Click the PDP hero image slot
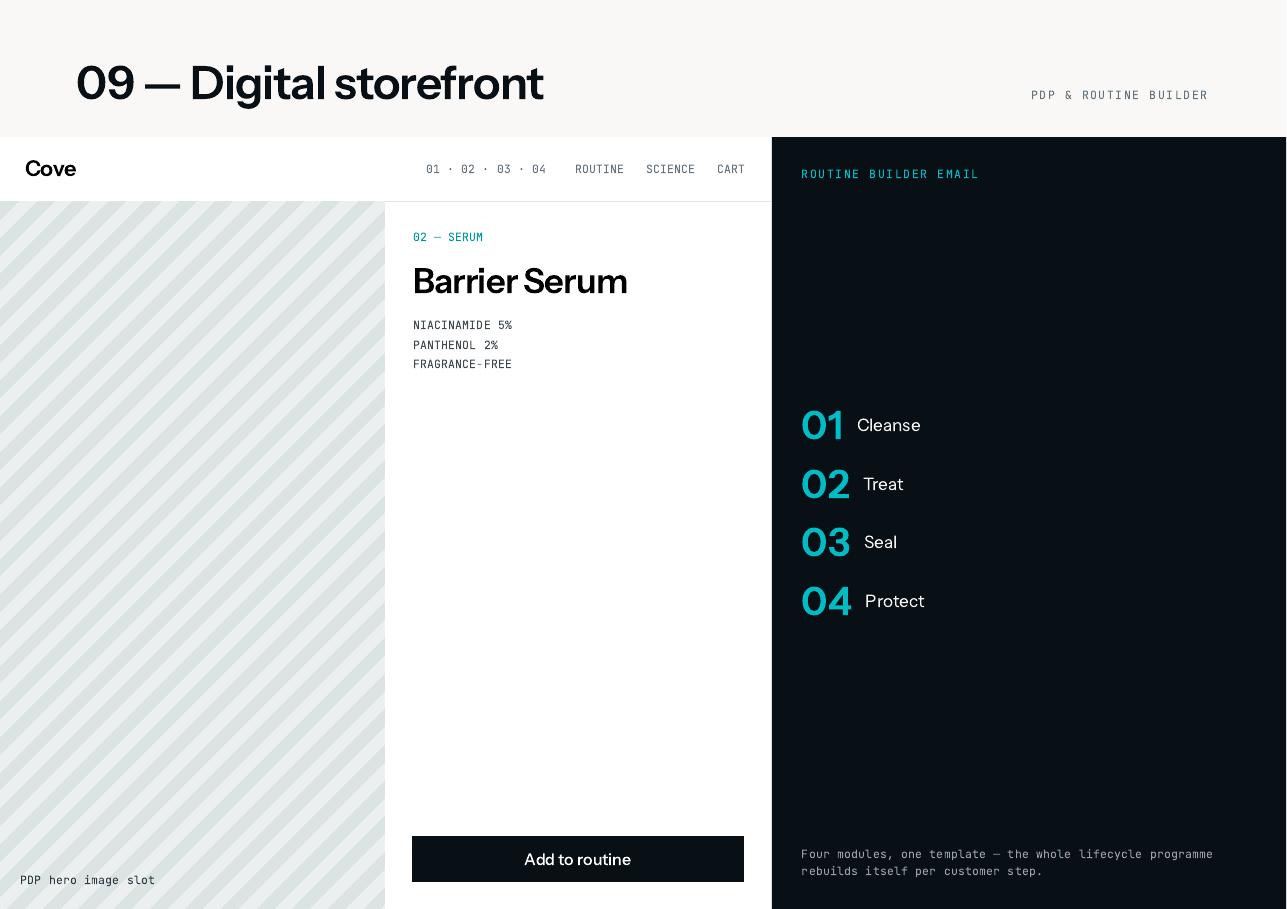This screenshot has height=909, width=1287. [192, 555]
